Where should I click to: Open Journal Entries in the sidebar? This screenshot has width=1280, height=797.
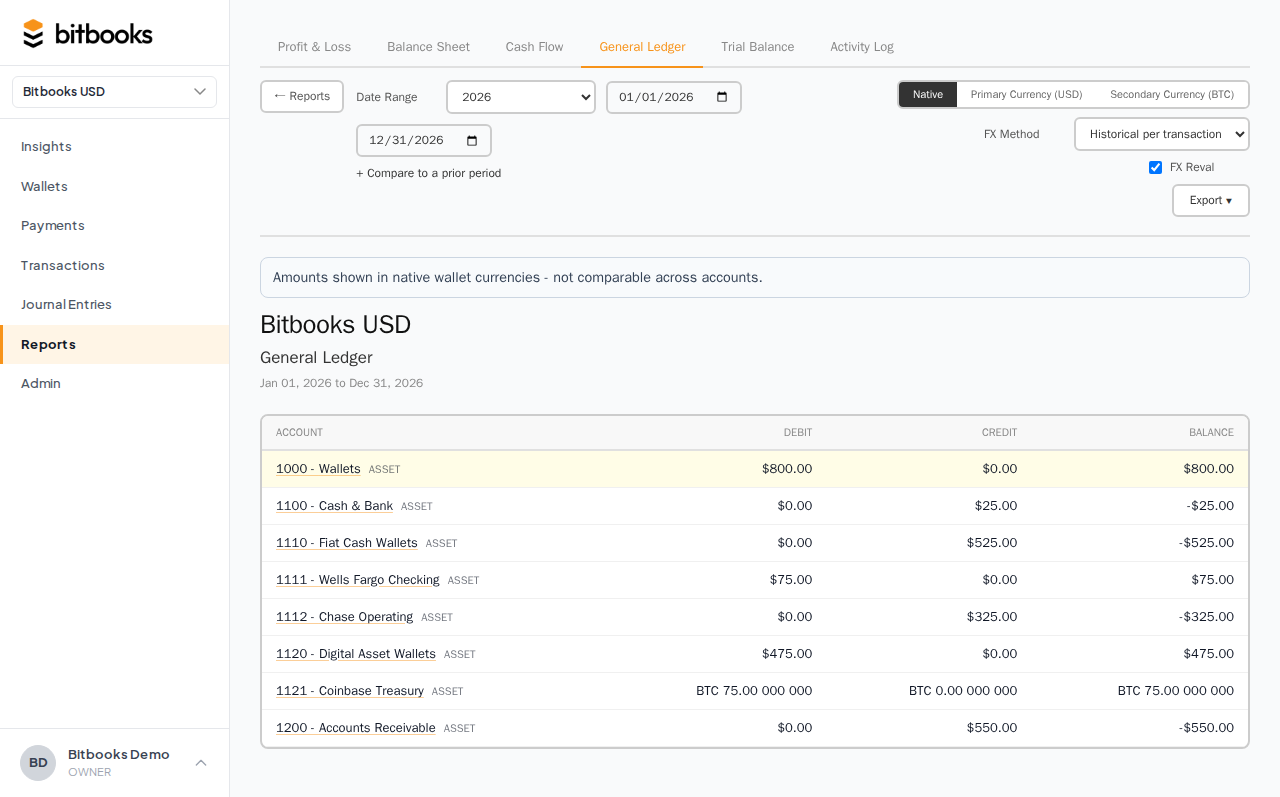114,305
